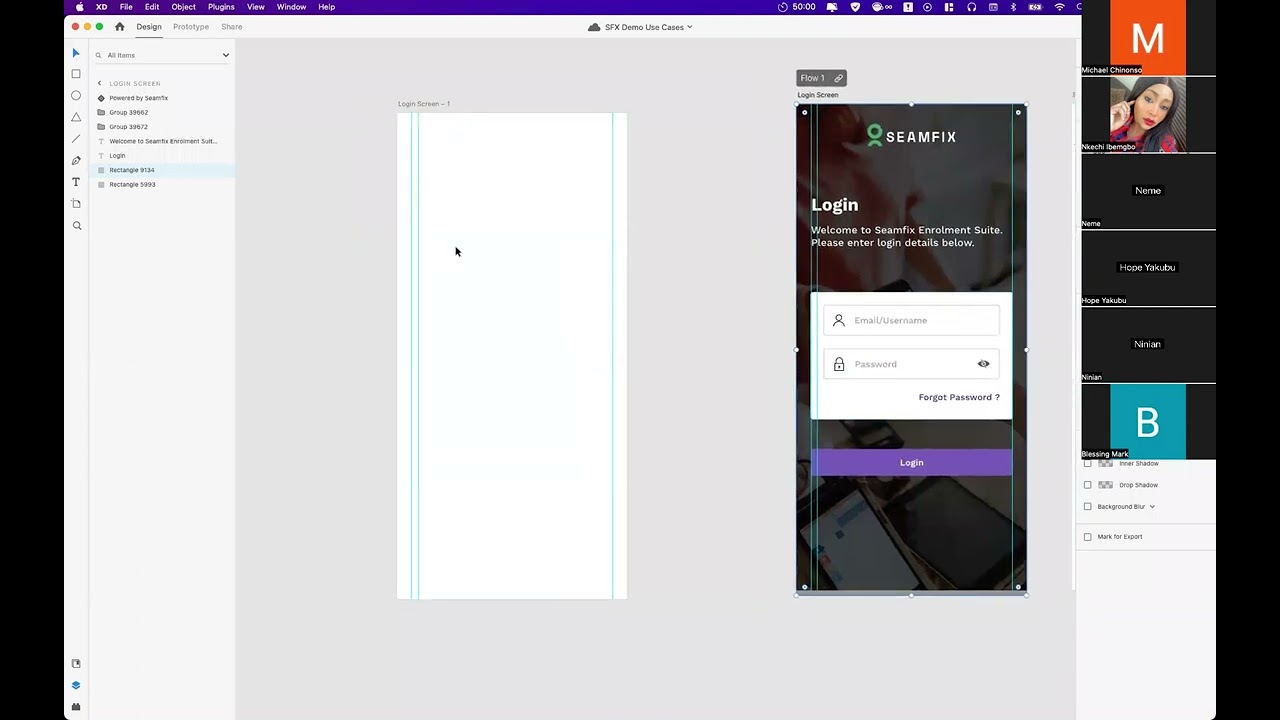
Task: Open the Plugins panel icon
Action: tap(76, 707)
